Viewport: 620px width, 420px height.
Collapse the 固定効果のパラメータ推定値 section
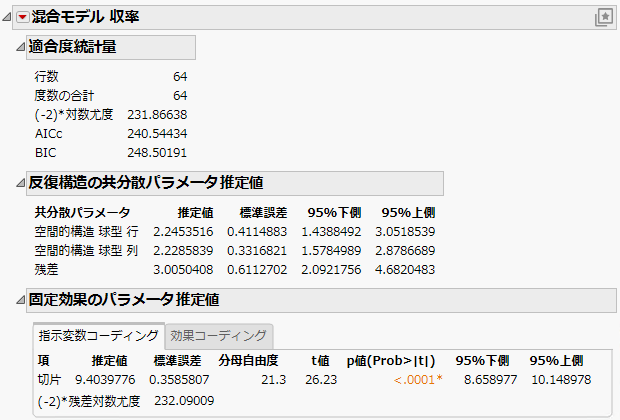click(21, 300)
